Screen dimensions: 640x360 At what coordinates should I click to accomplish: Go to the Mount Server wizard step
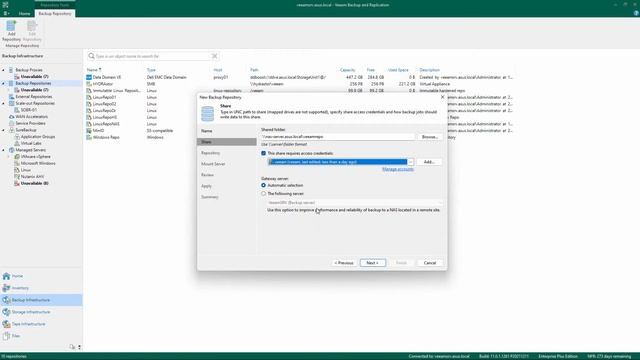pos(213,164)
